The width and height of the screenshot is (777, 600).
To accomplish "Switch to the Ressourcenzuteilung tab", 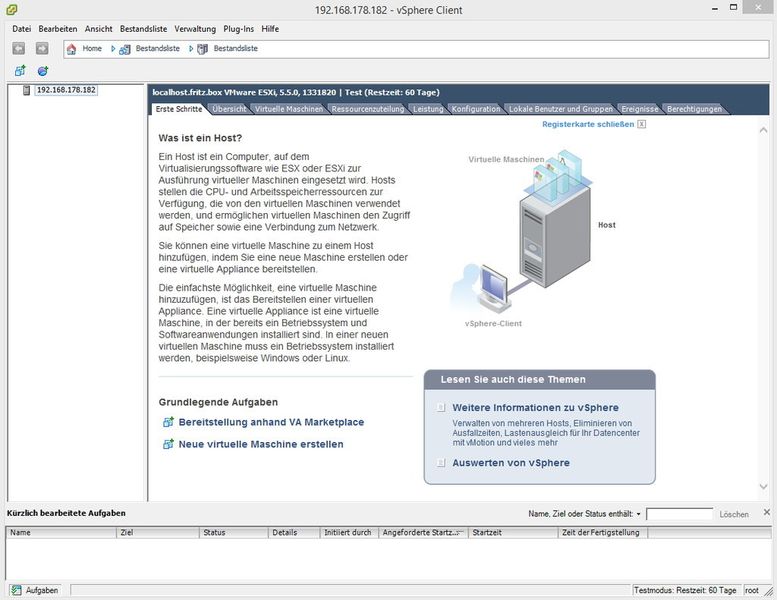I will [368, 109].
